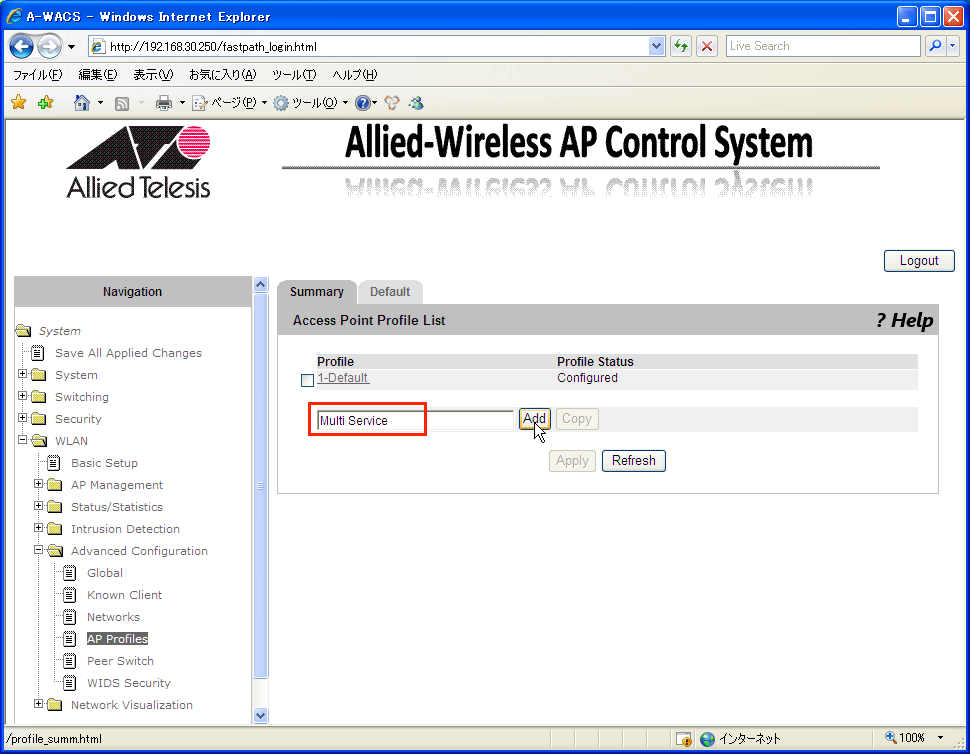Open the WIDS Security page

click(129, 683)
